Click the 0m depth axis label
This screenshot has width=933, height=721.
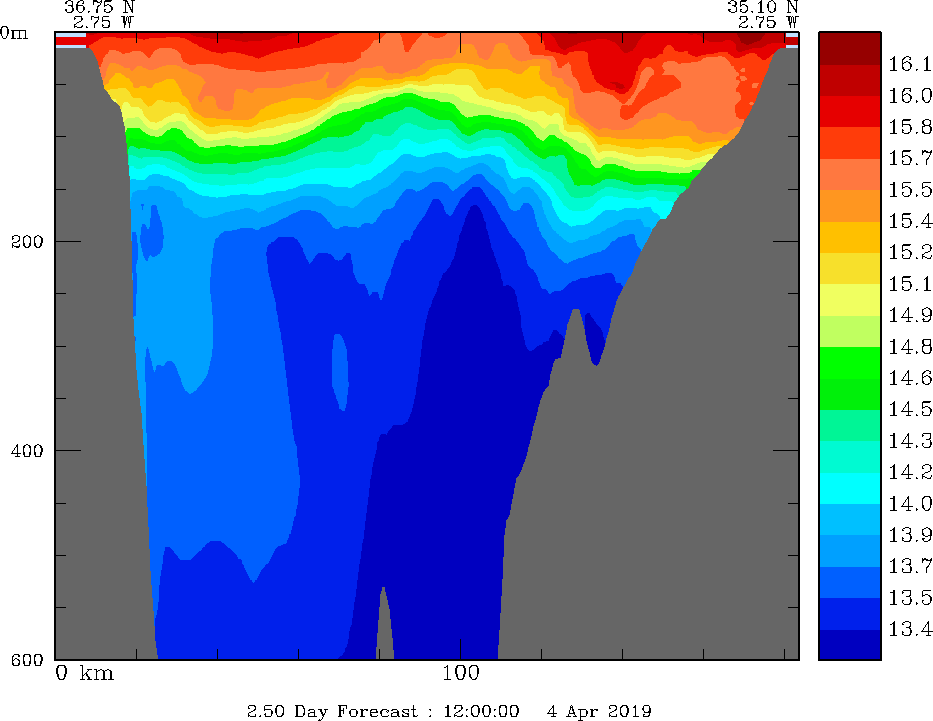point(14,33)
